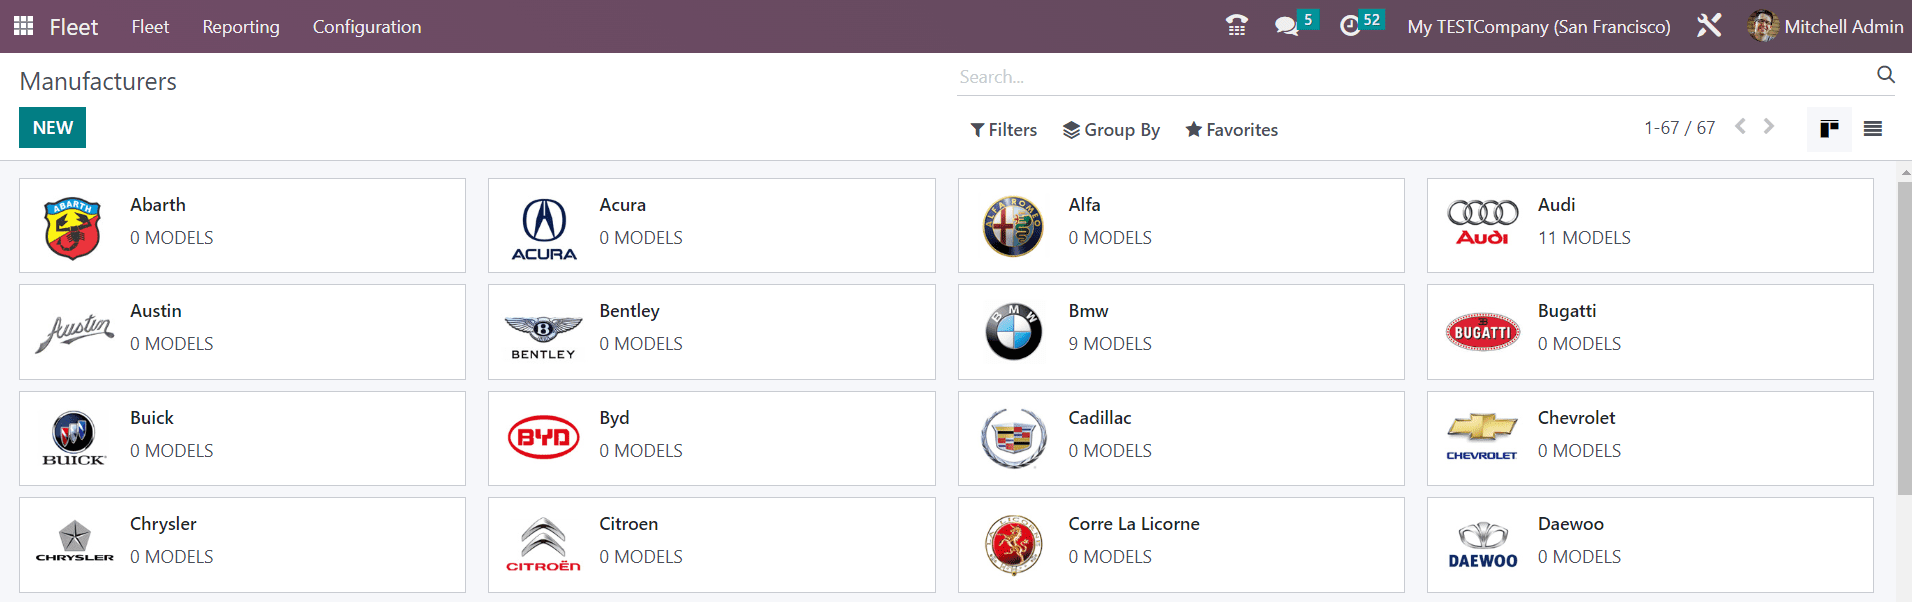1912x602 pixels.
Task: Open the Cadillac manufacturer name
Action: (x=1100, y=418)
